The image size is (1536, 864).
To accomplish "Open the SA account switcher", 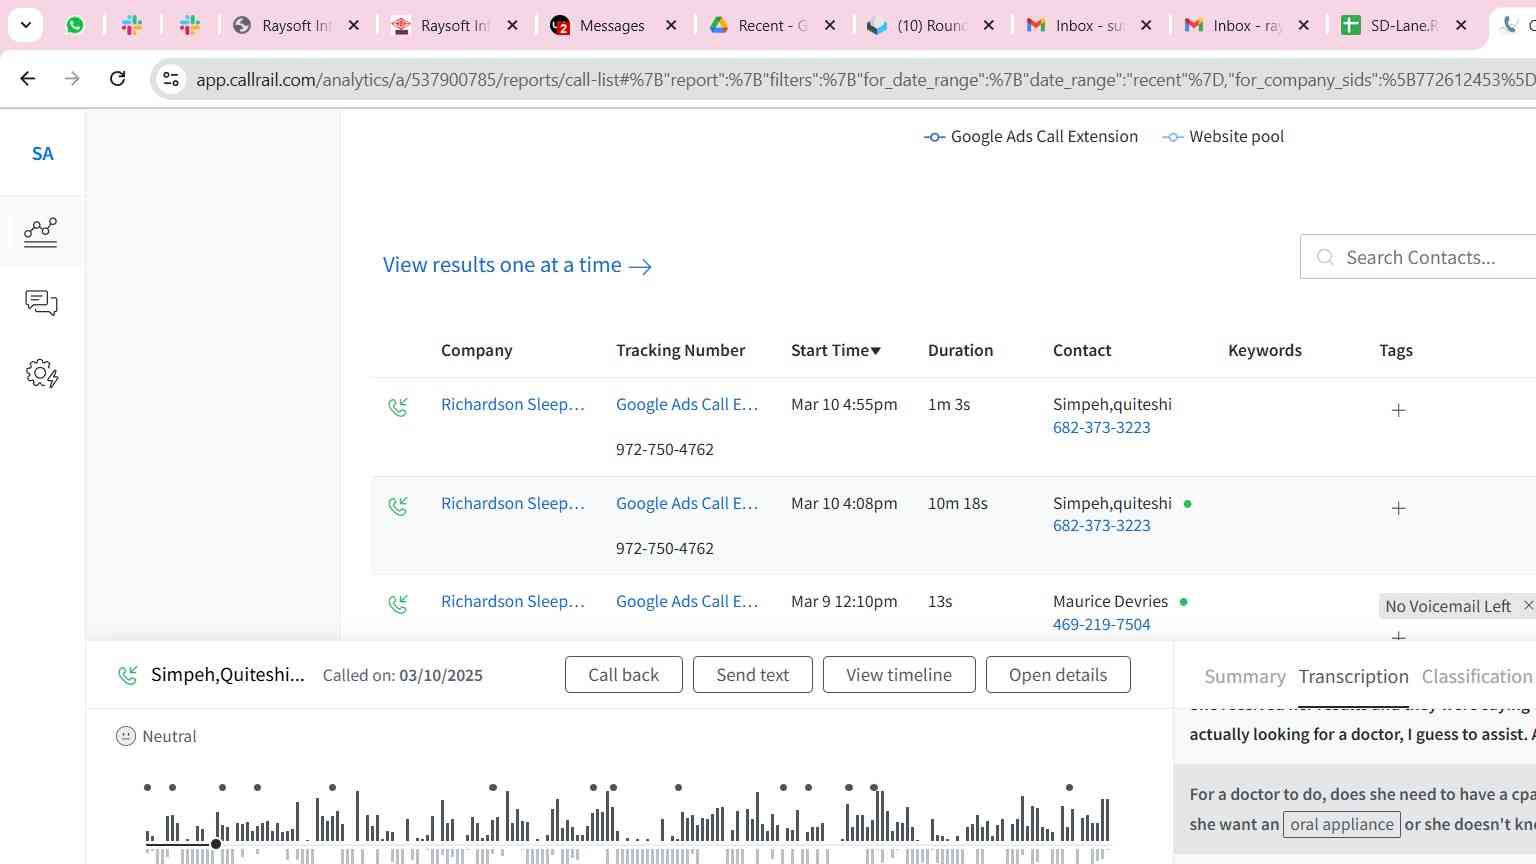I will [42, 154].
